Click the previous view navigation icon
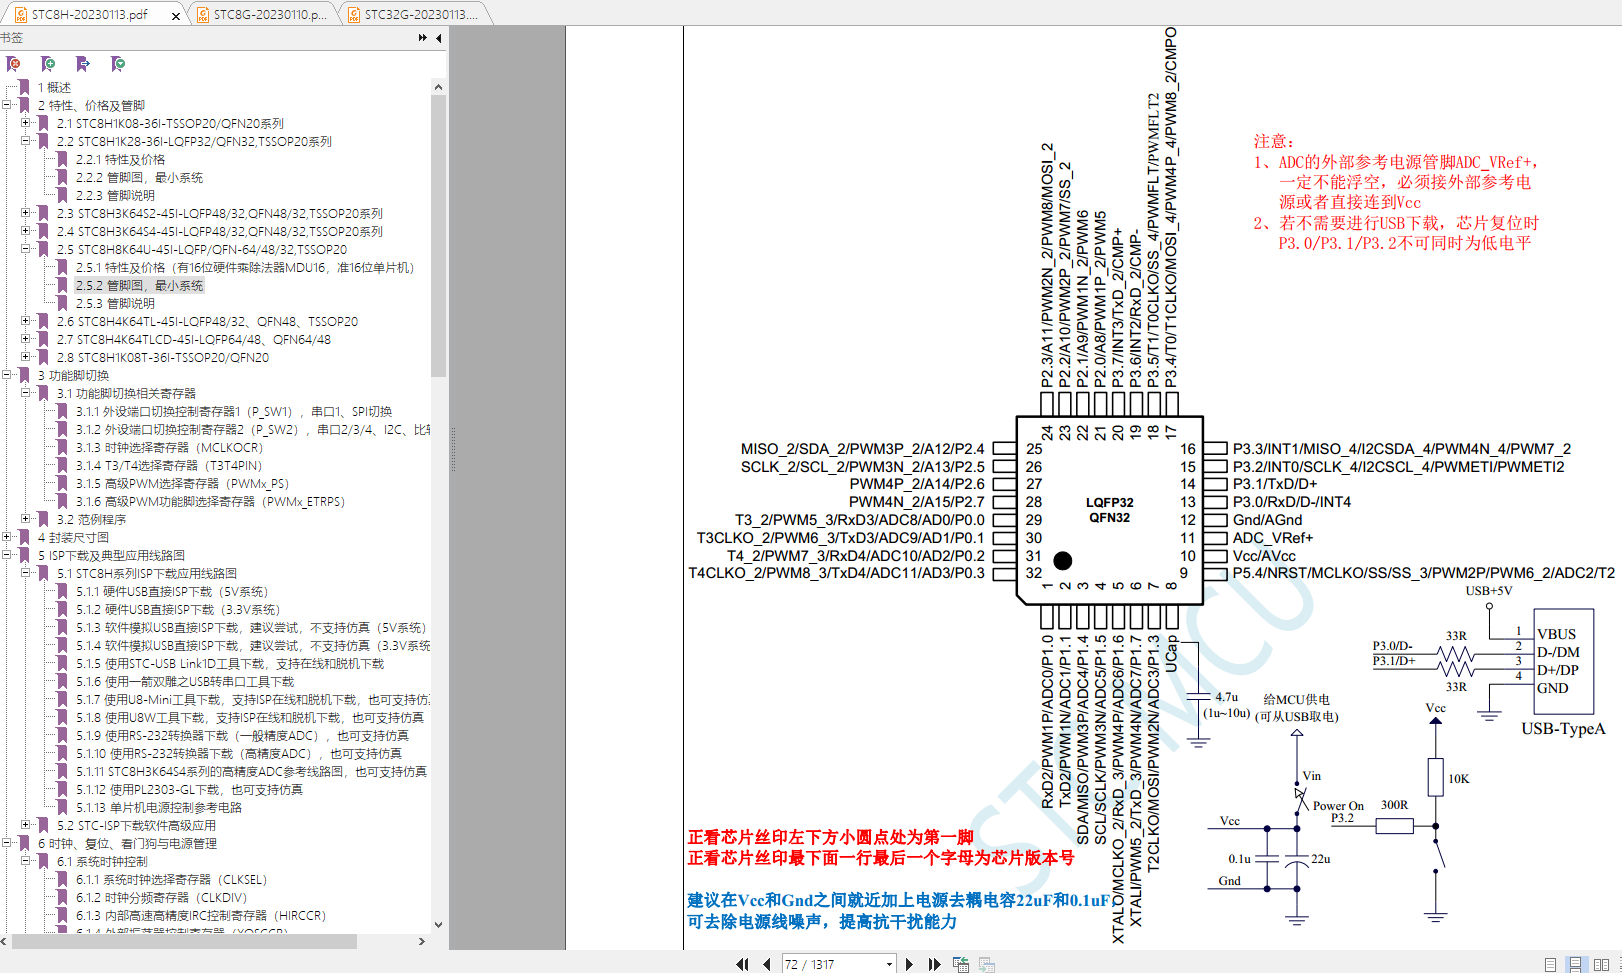This screenshot has height=973, width=1622. (x=960, y=964)
